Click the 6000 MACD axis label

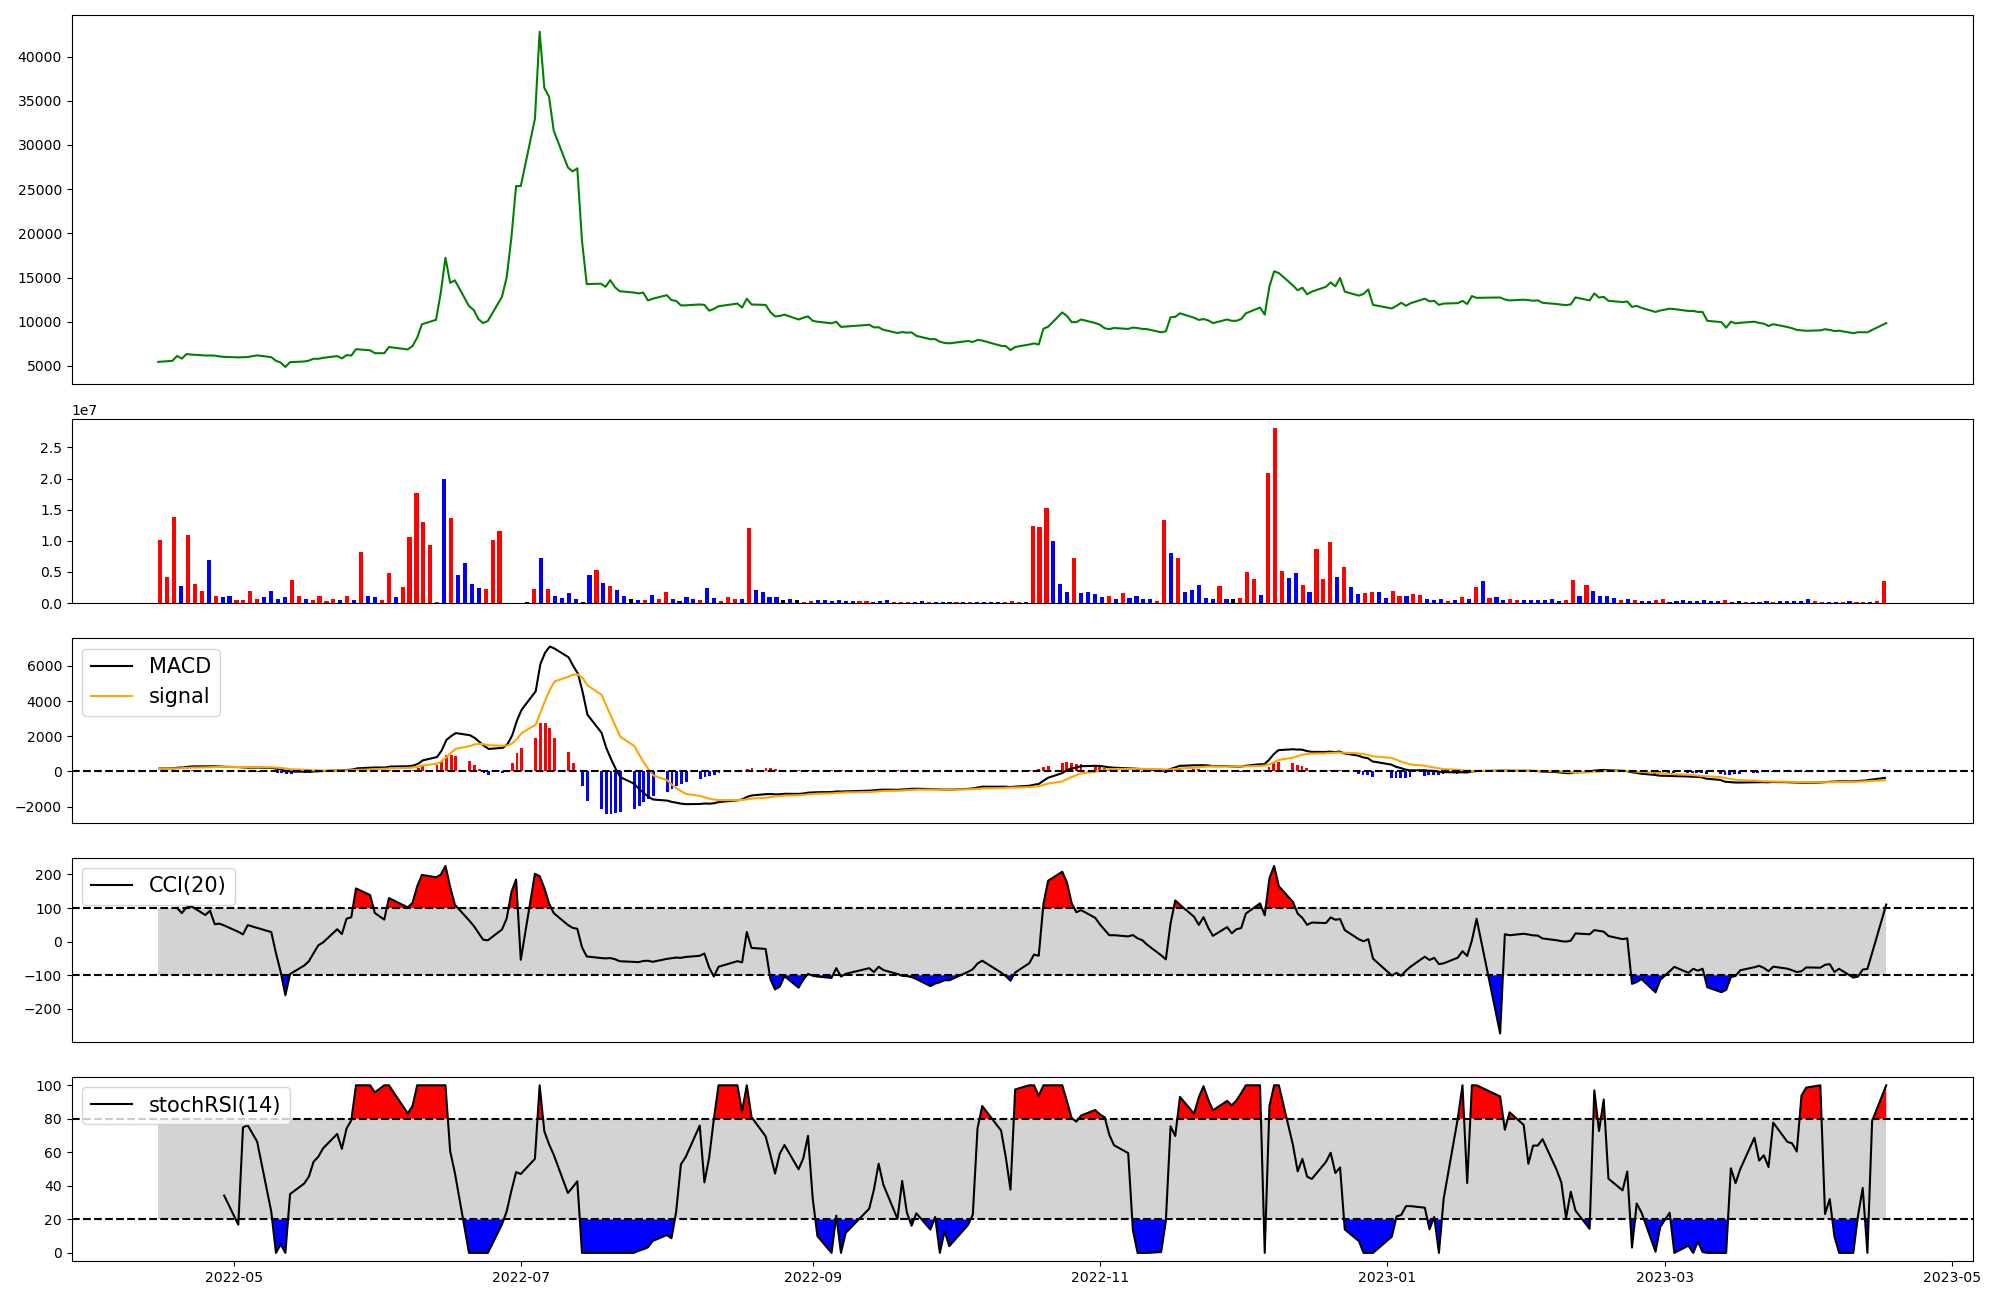pyautogui.click(x=44, y=666)
